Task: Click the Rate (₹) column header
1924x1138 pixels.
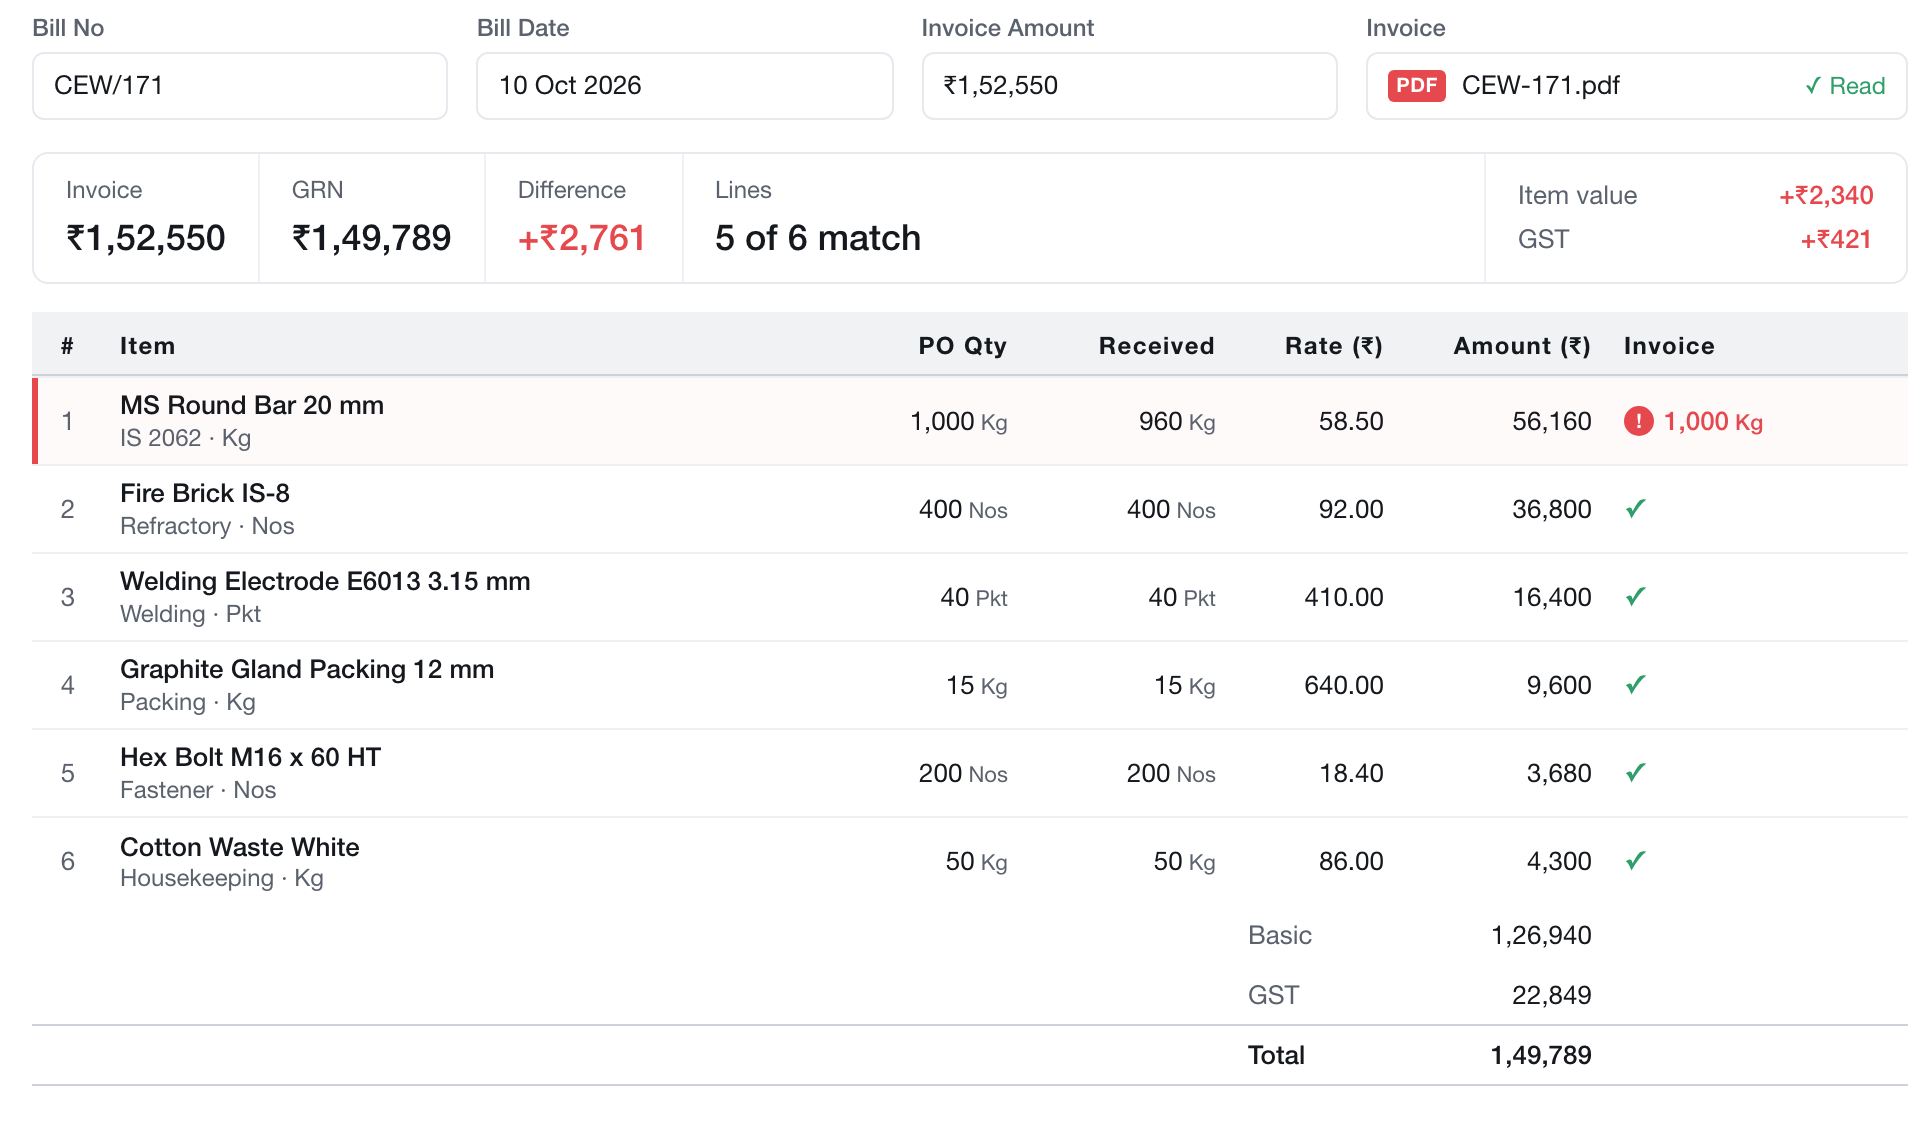Action: pyautogui.click(x=1334, y=346)
